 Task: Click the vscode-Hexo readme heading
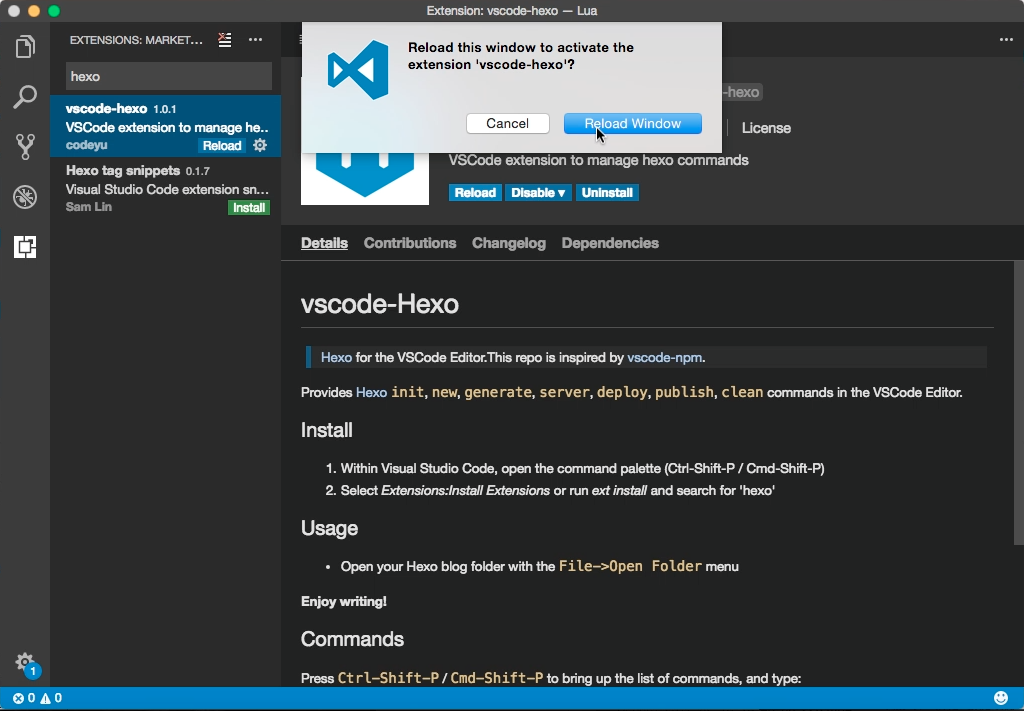379,304
